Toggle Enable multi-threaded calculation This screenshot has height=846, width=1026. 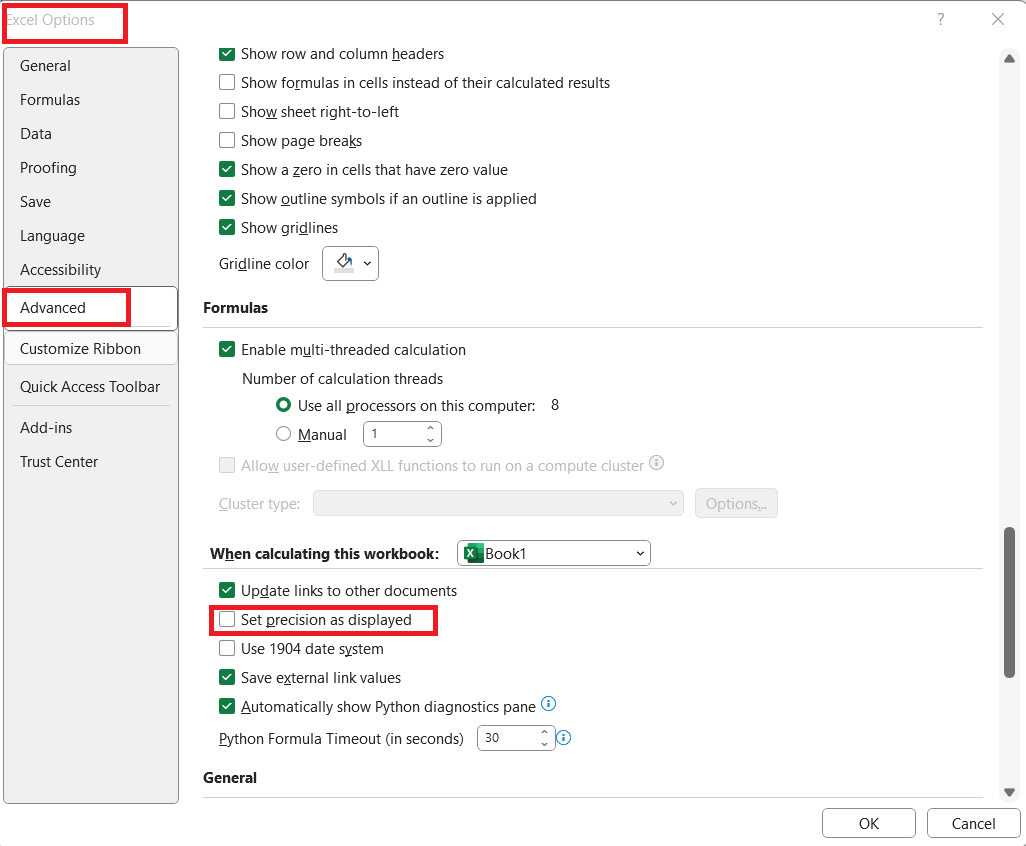tap(227, 349)
